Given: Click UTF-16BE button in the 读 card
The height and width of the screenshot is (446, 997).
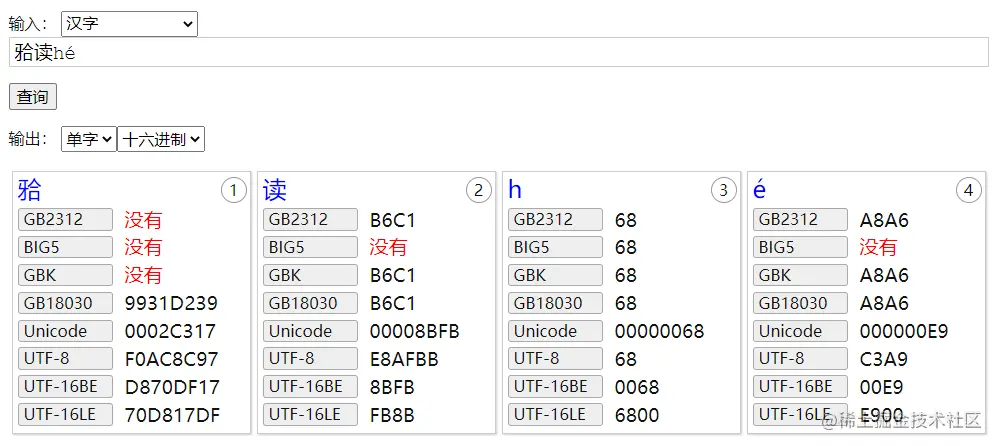Looking at the screenshot, I should pos(310,387).
